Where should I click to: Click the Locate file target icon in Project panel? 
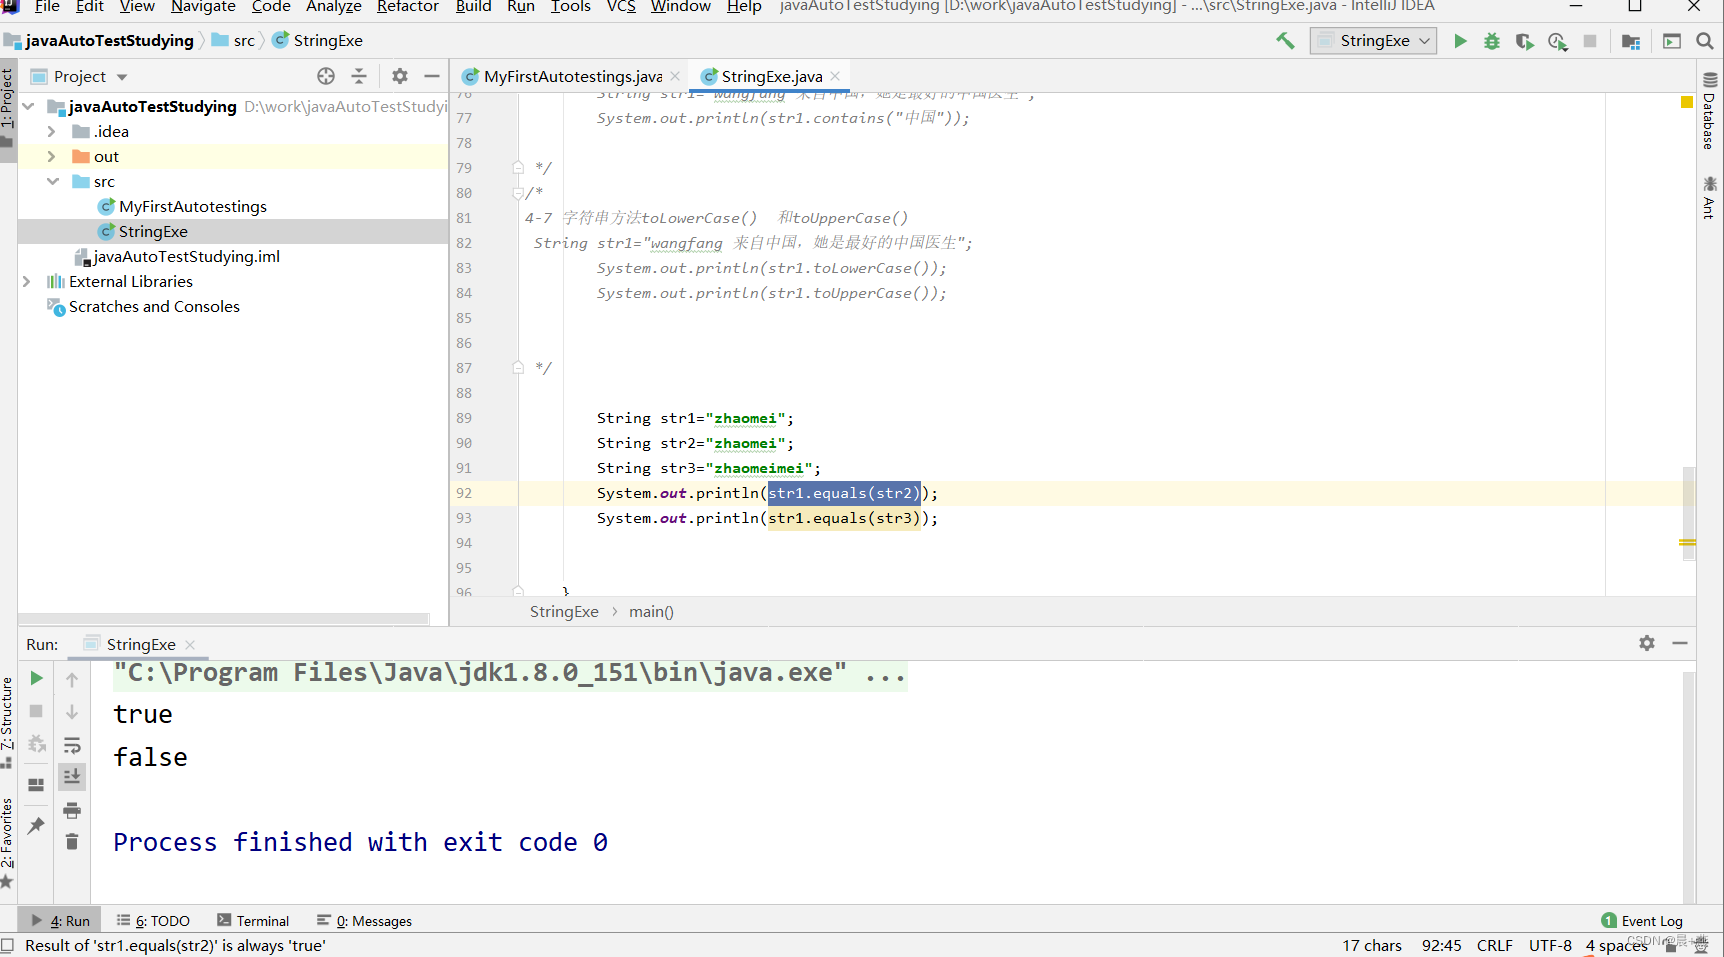(x=326, y=76)
